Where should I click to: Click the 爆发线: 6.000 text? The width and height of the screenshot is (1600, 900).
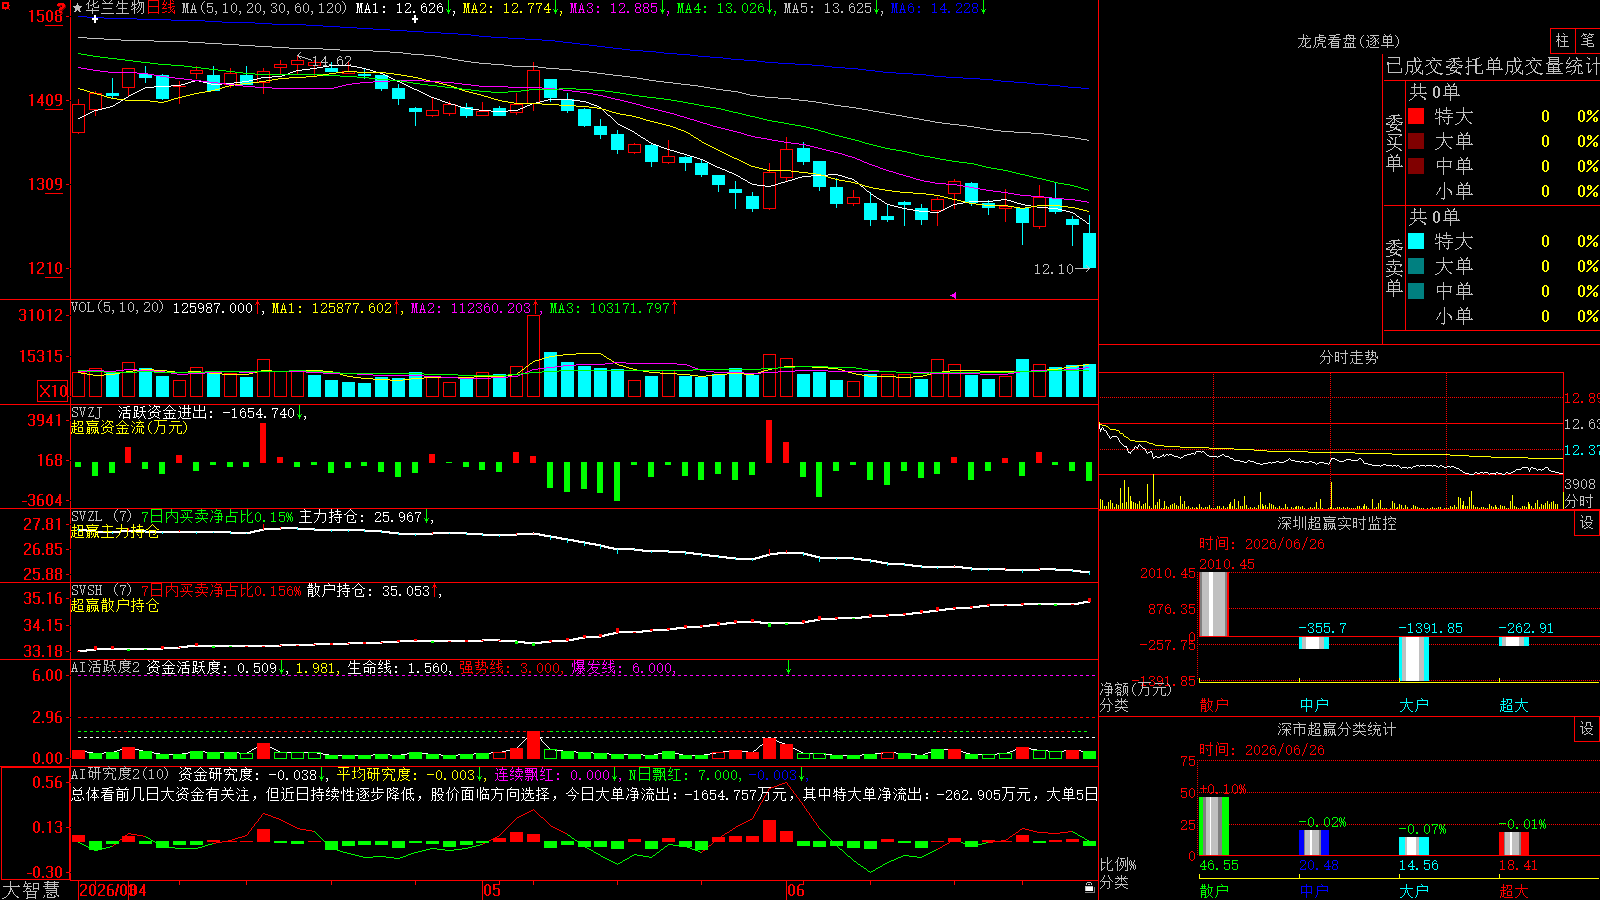click(622, 667)
